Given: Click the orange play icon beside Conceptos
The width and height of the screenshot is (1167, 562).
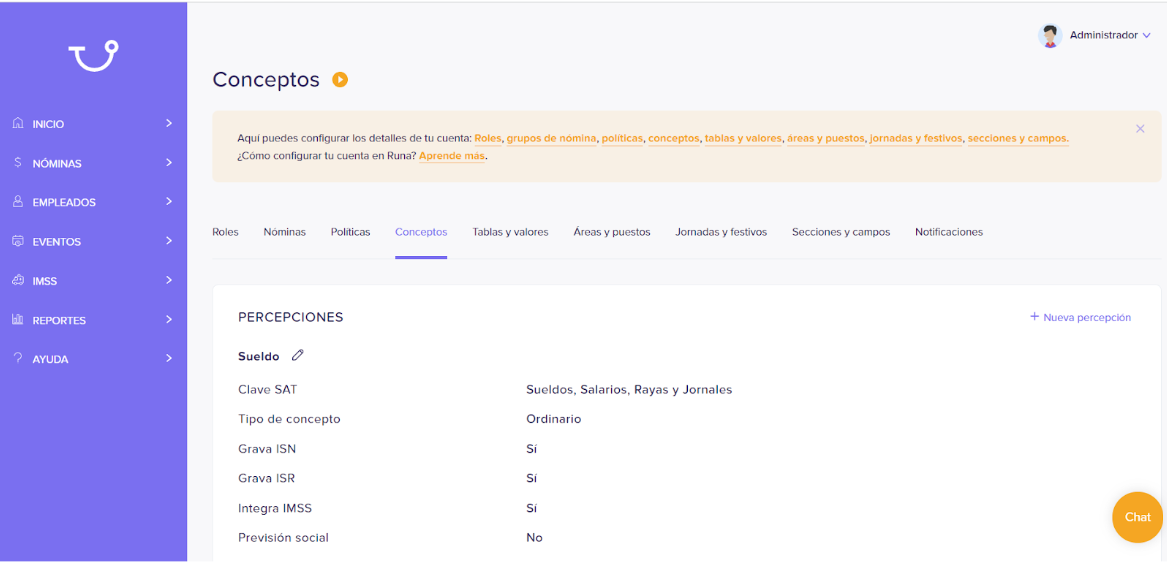Looking at the screenshot, I should click(x=340, y=80).
